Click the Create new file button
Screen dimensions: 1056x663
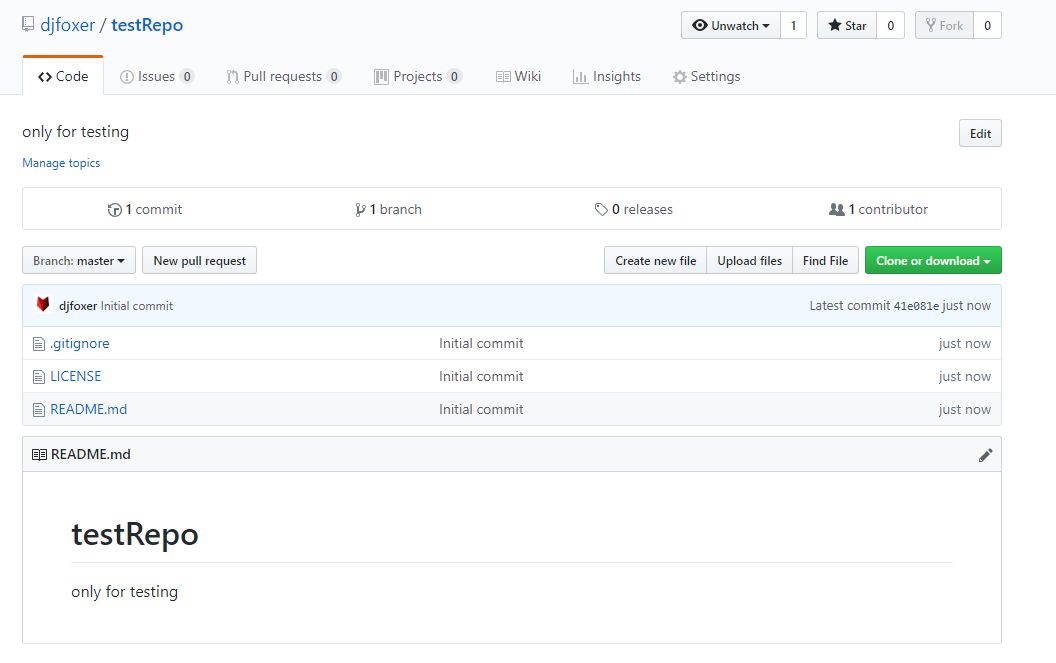tap(655, 261)
